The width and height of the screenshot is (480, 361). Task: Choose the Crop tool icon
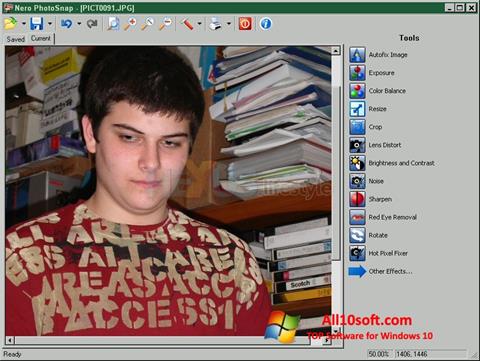357,127
